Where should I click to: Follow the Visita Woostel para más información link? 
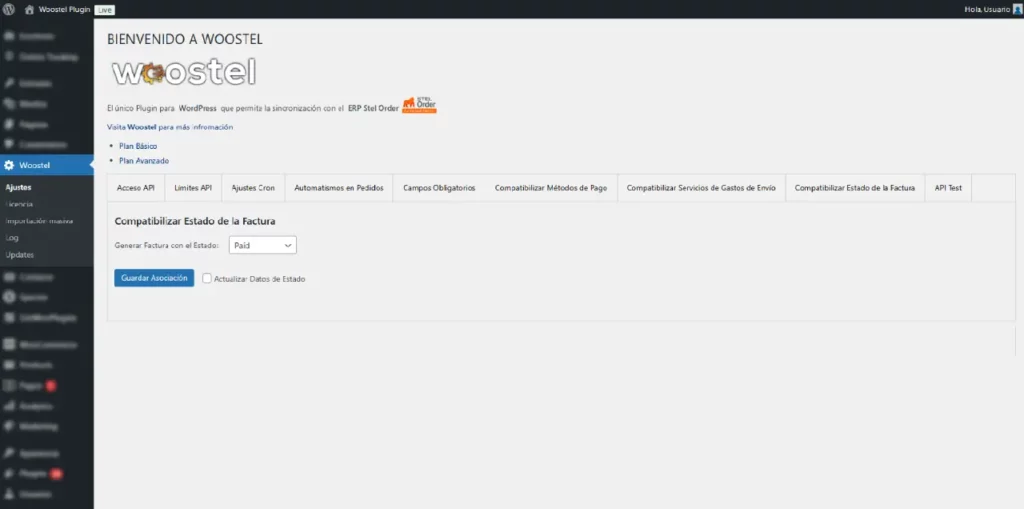tap(170, 127)
